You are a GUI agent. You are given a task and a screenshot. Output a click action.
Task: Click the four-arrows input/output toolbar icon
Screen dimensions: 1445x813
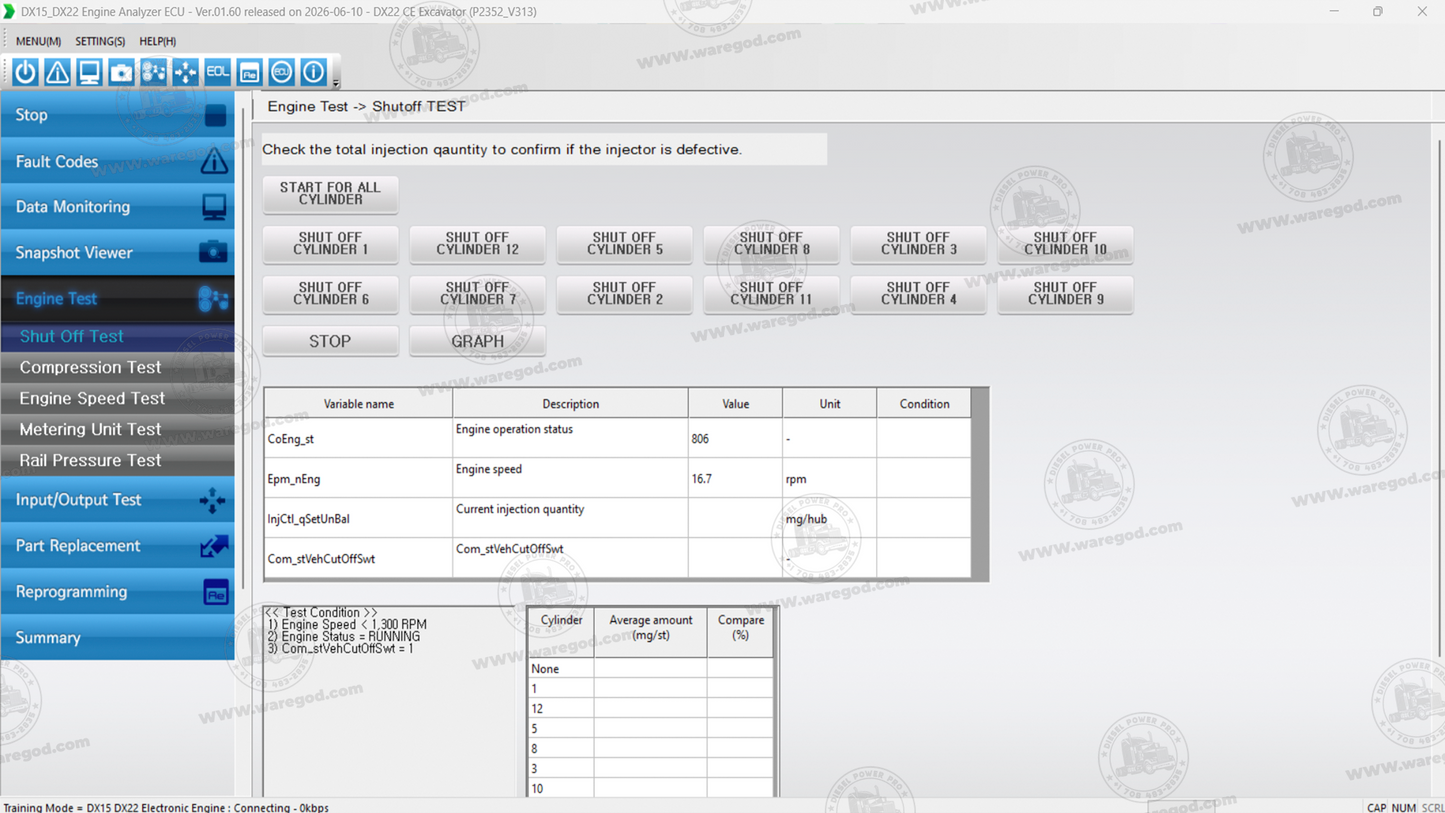pos(185,72)
